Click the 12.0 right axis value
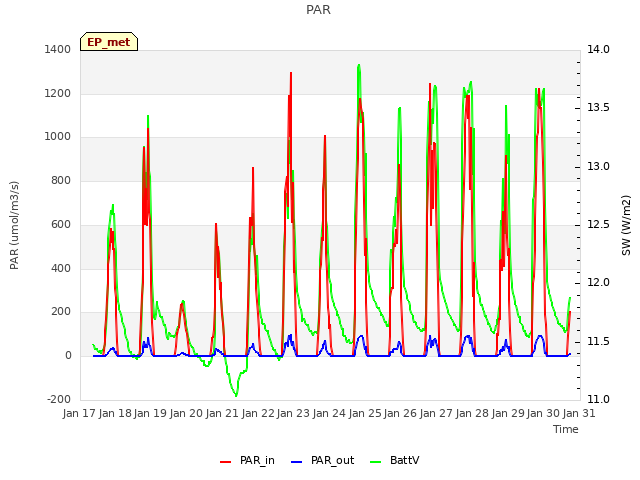This screenshot has width=640, height=480. (x=598, y=282)
